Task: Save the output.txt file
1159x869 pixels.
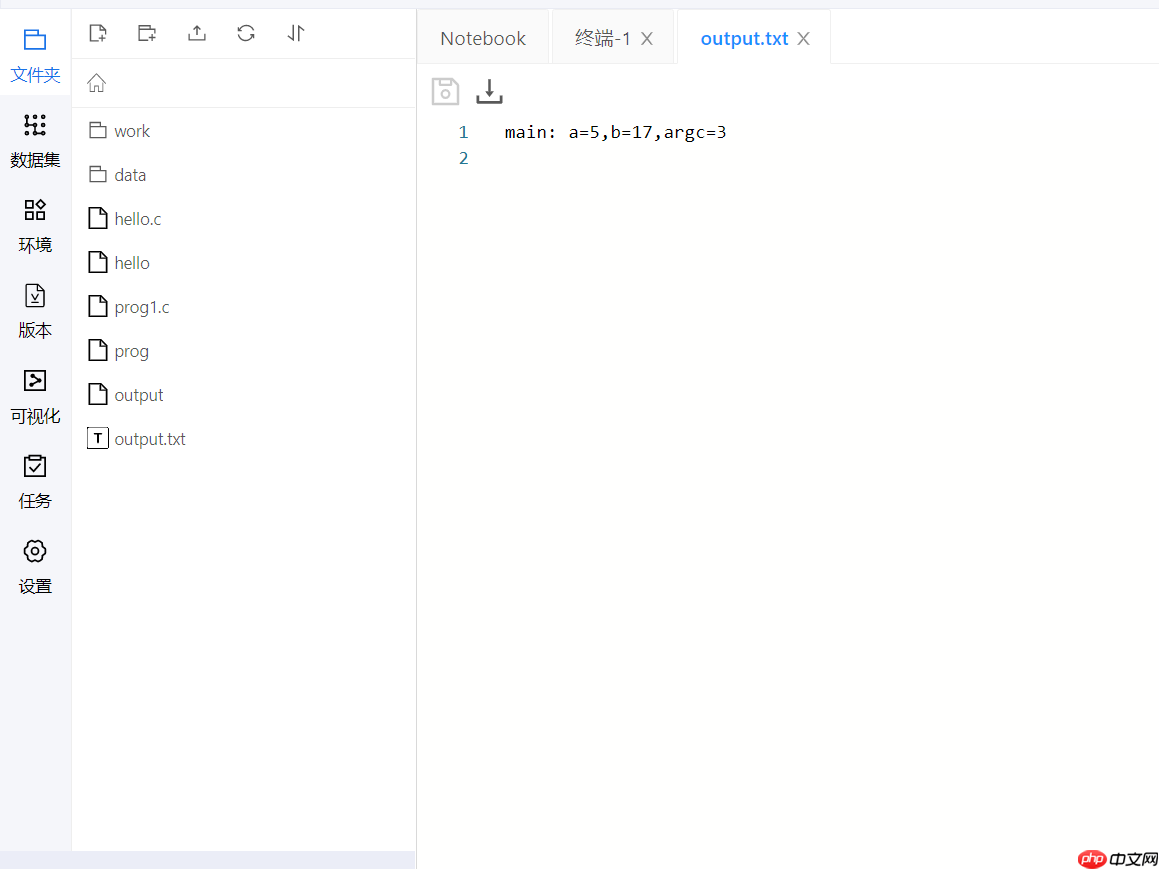Action: pyautogui.click(x=445, y=91)
